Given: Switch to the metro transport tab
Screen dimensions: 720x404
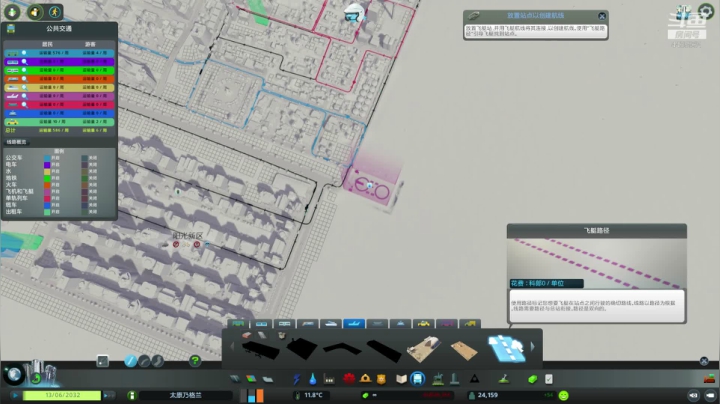Looking at the screenshot, I should pos(284,324).
